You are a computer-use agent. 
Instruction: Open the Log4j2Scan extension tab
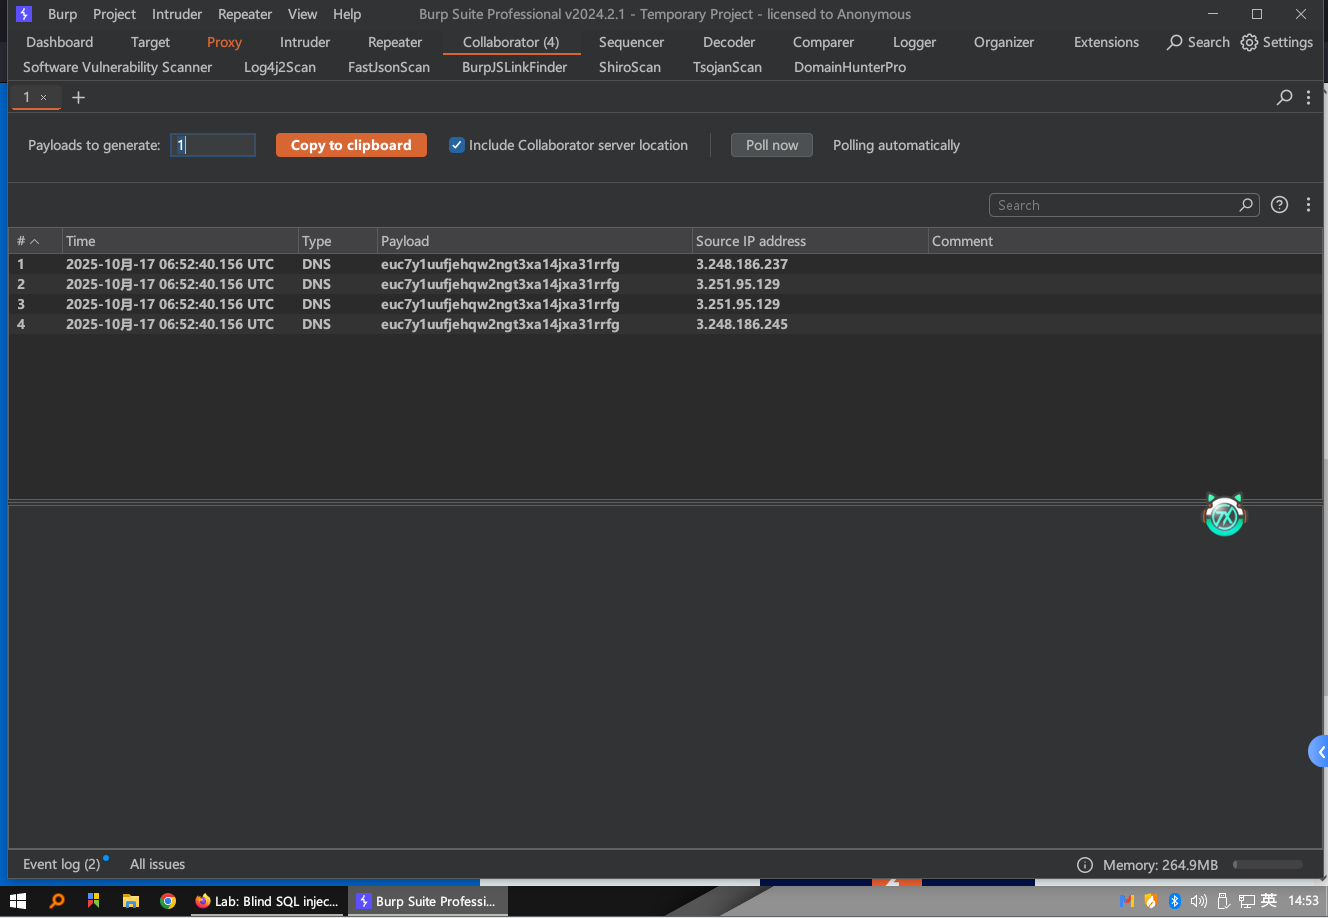click(280, 67)
